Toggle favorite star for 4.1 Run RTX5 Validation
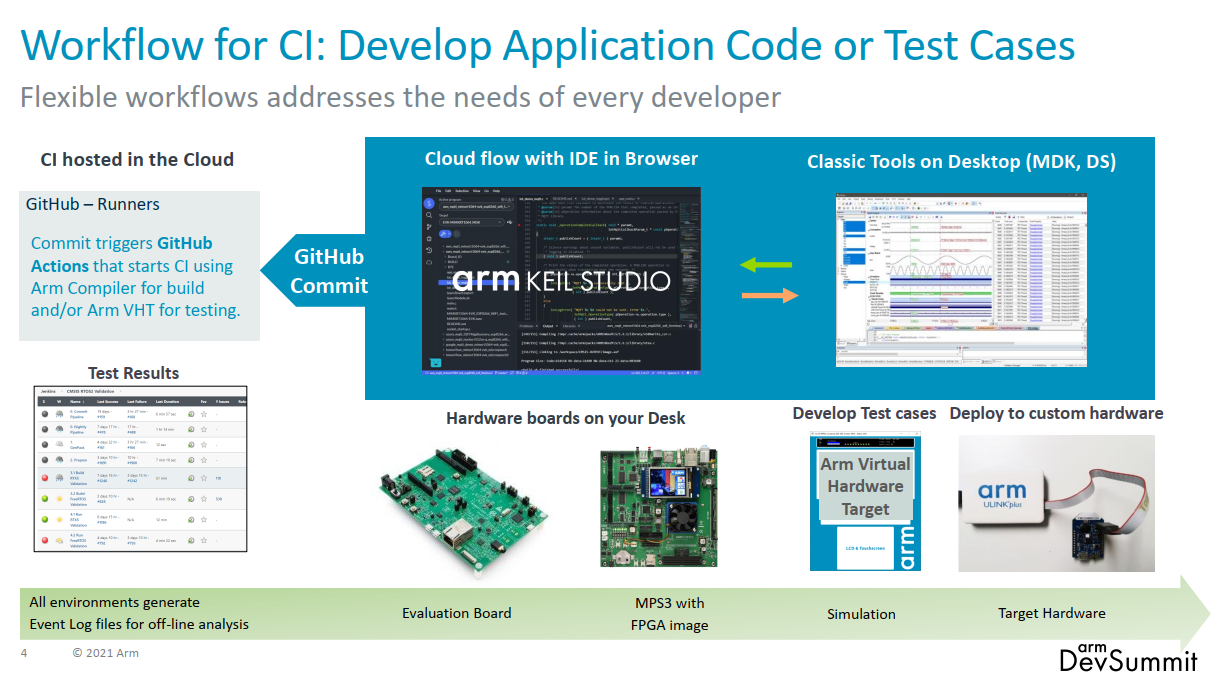 click(204, 519)
